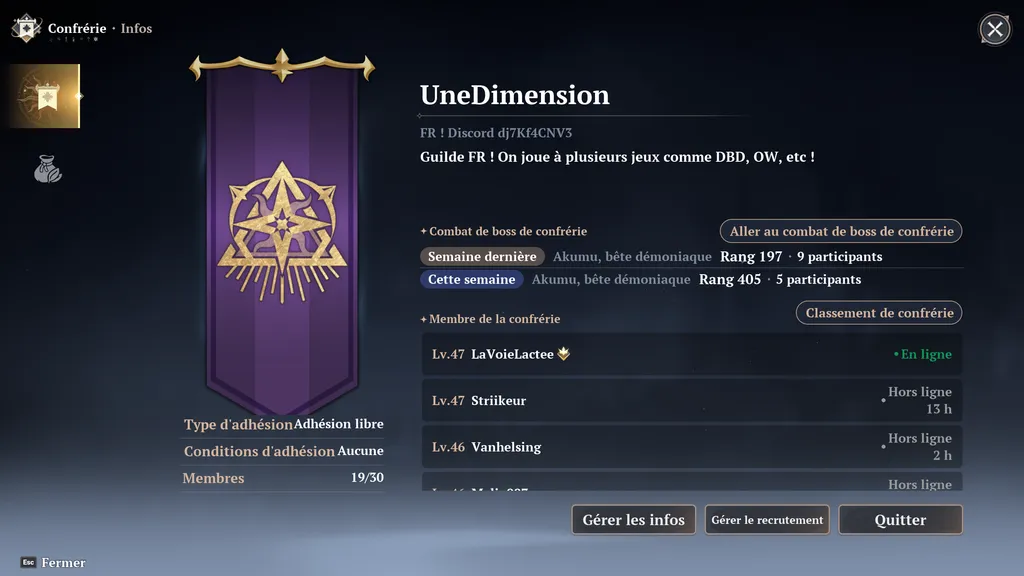Click the purple guild banner emblem
This screenshot has width=1024, height=576.
(x=282, y=232)
